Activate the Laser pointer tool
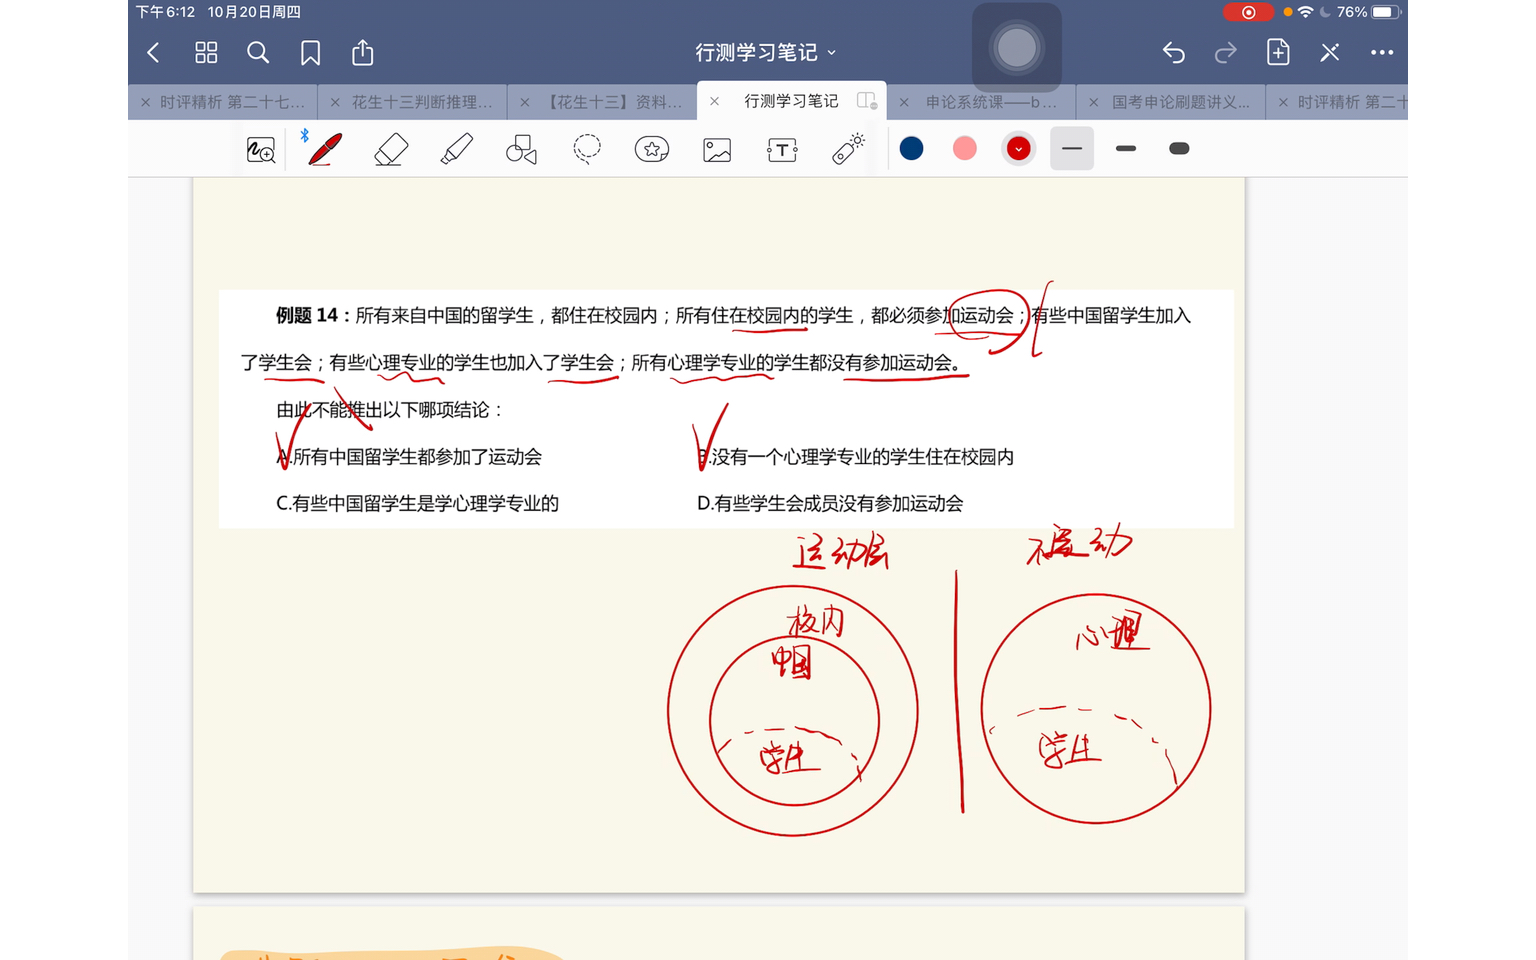This screenshot has height=960, width=1536. pyautogui.click(x=846, y=148)
